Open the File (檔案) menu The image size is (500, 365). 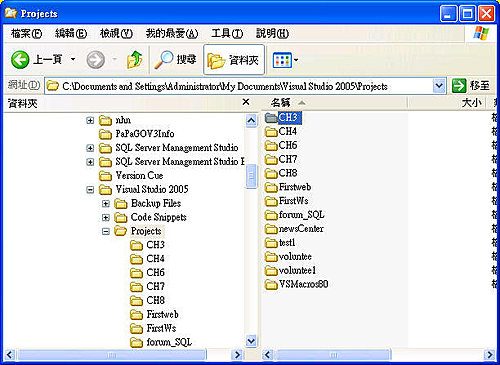[26, 33]
